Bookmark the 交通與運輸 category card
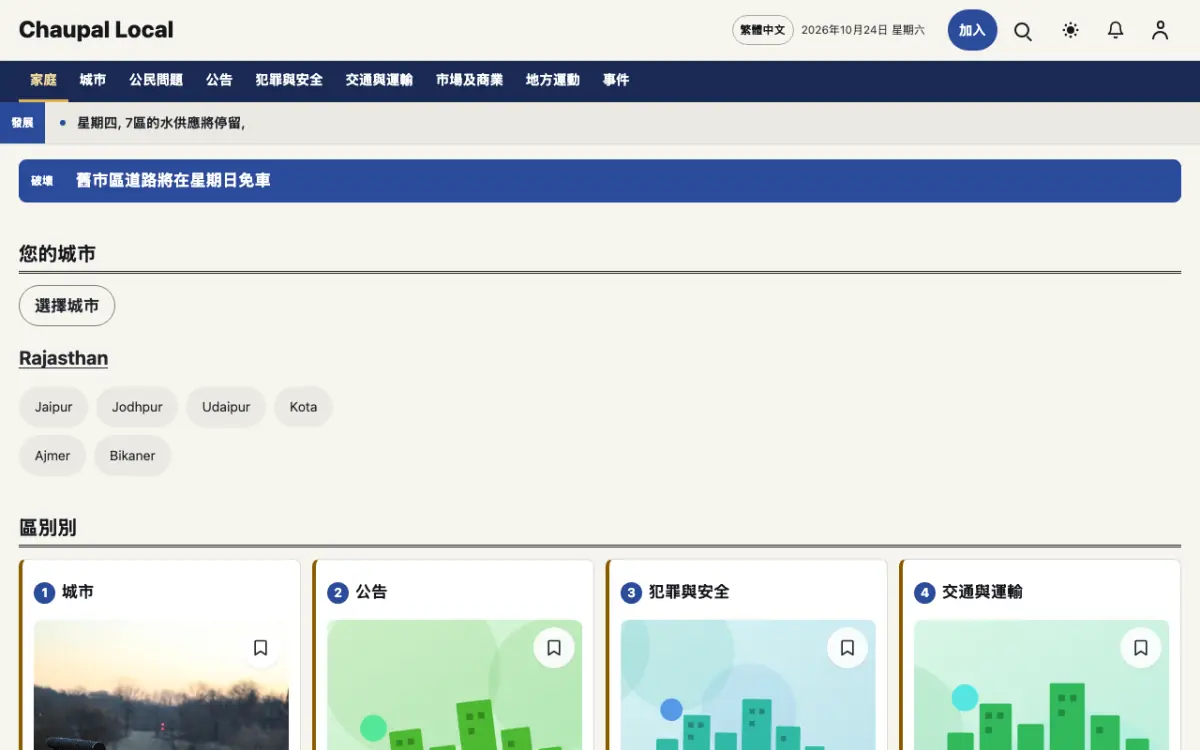Image resolution: width=1200 pixels, height=750 pixels. point(1141,648)
